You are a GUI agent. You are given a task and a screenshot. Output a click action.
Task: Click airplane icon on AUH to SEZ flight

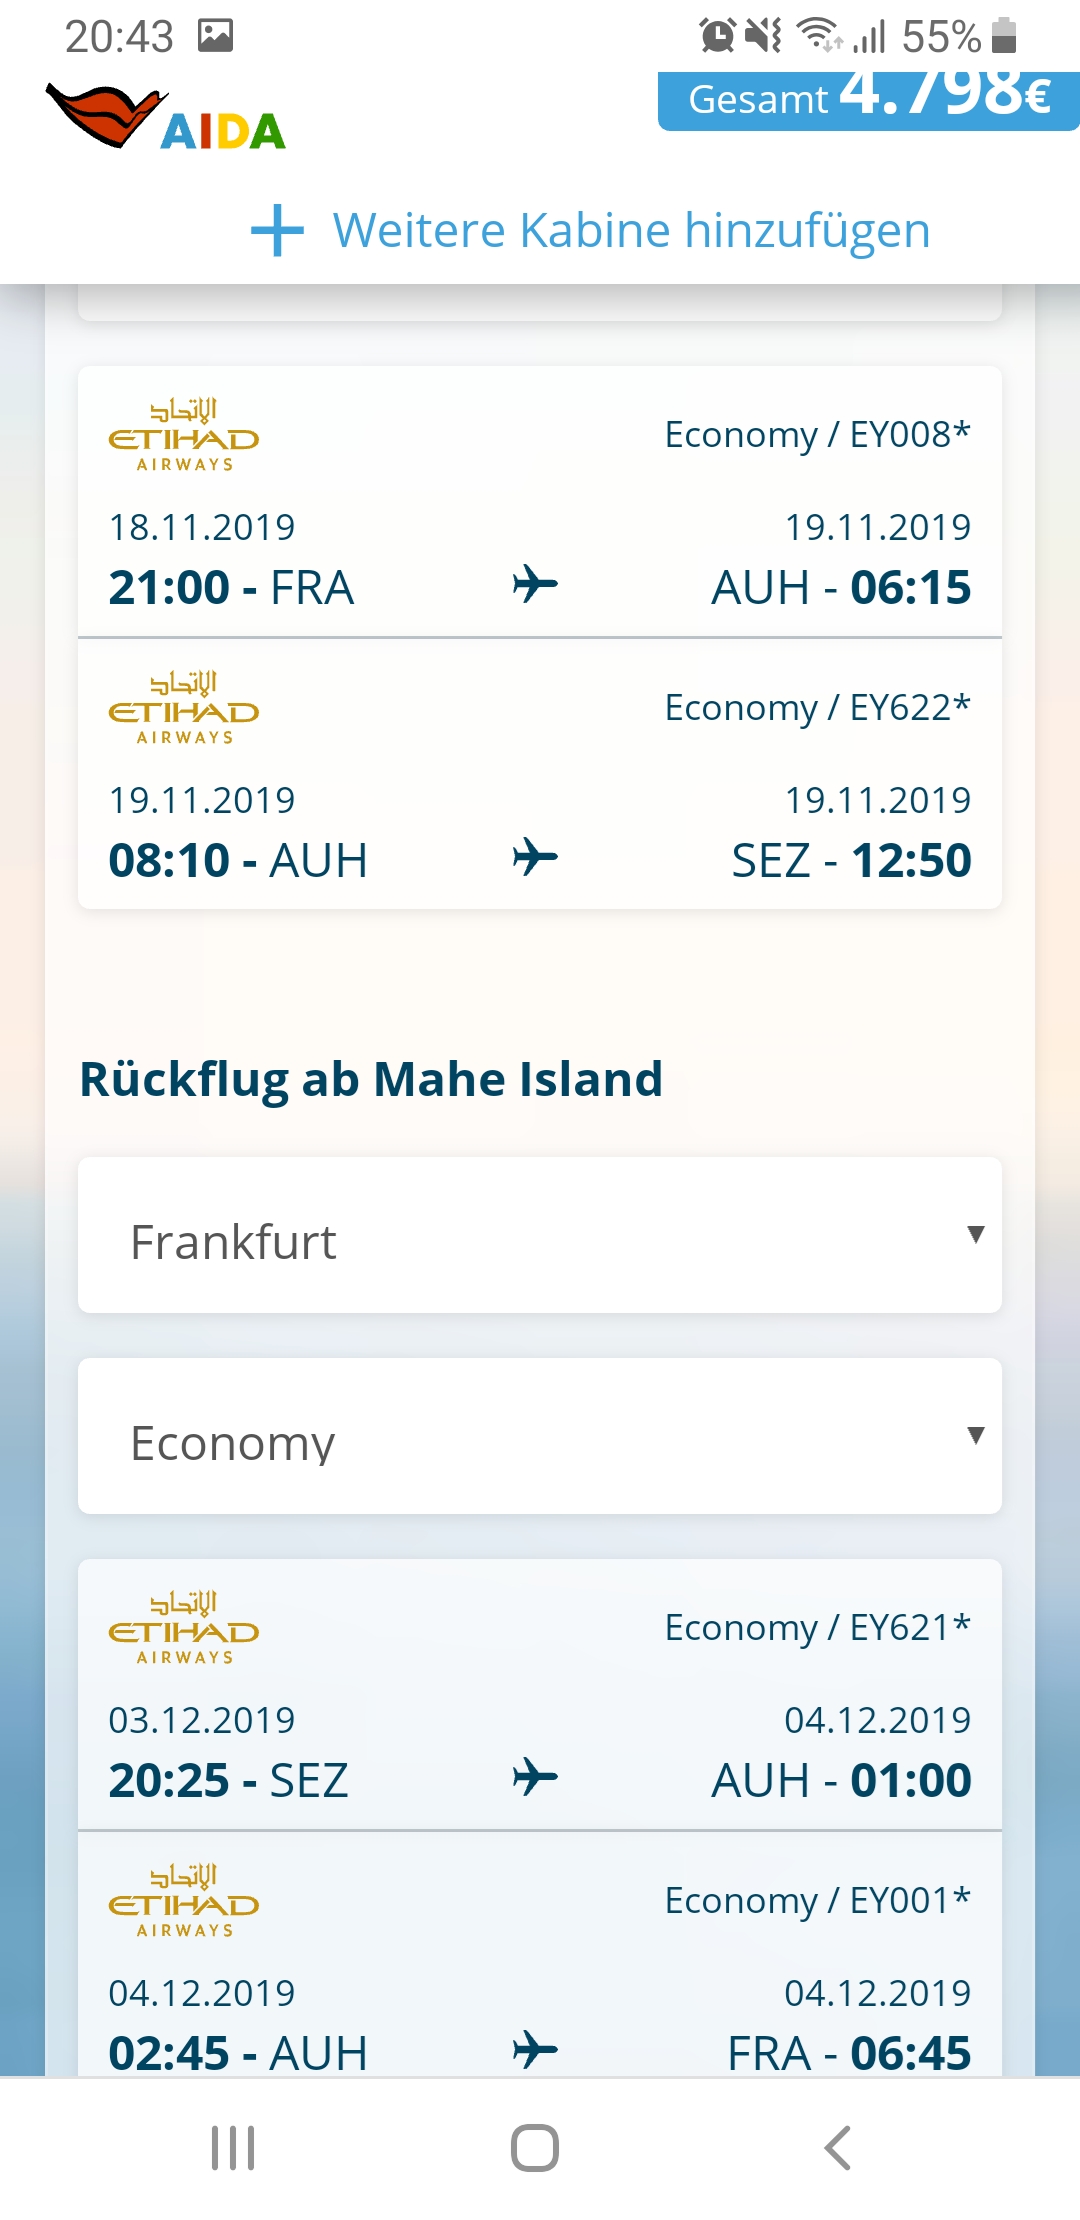pos(535,857)
